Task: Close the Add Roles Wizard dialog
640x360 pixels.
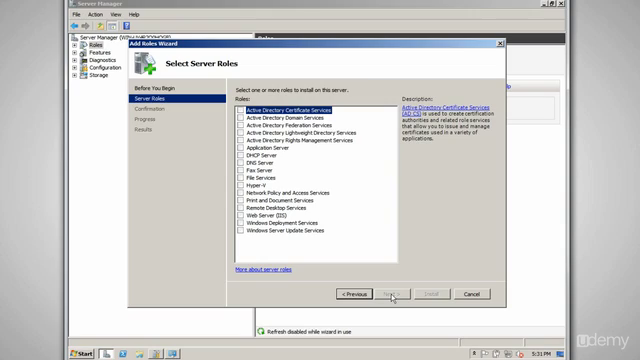Action: (x=500, y=43)
